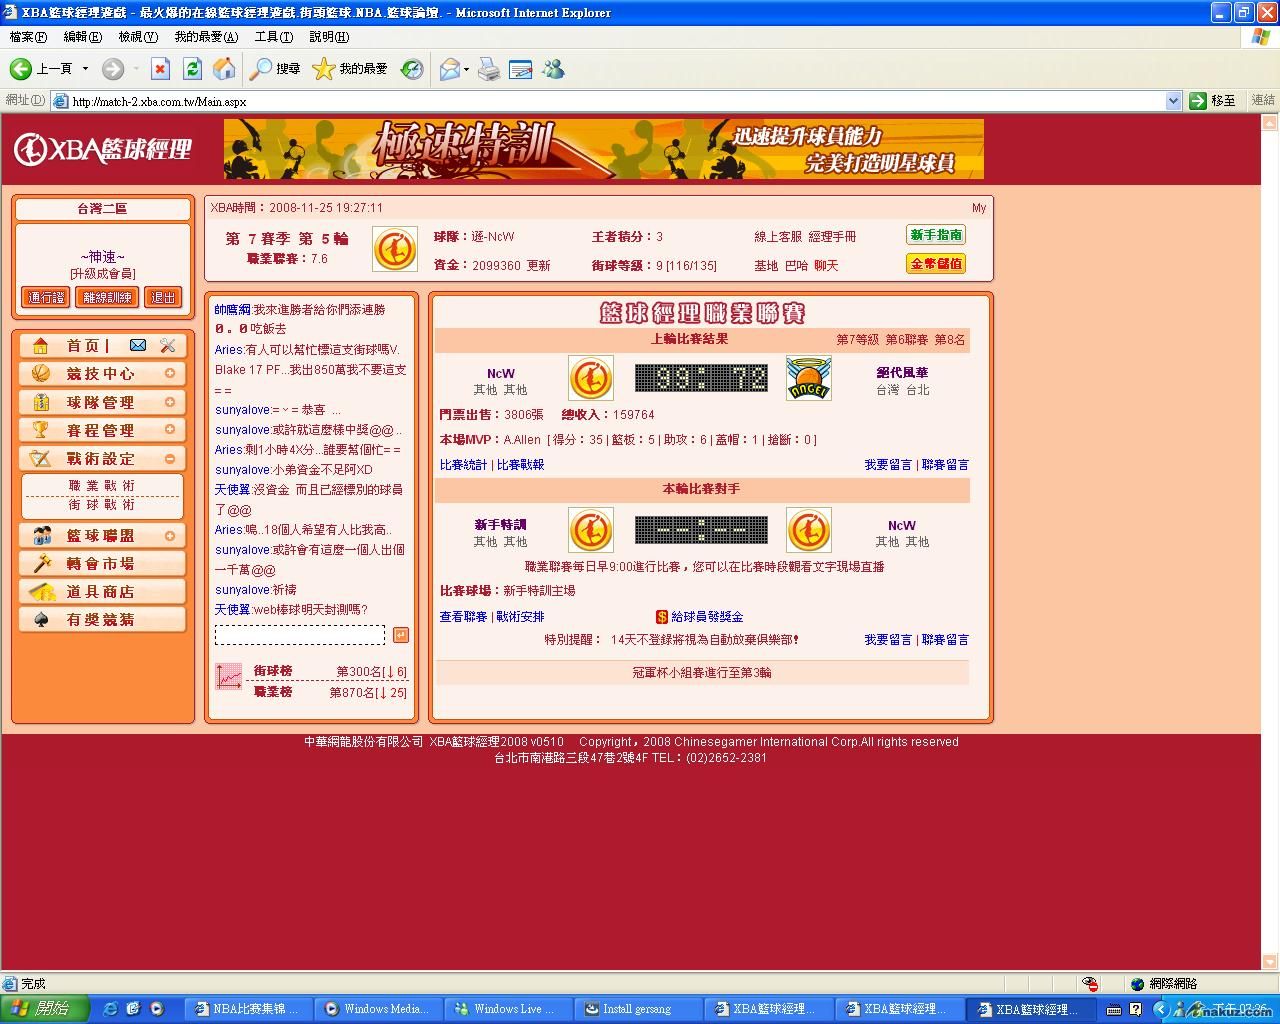The width and height of the screenshot is (1280, 1024).
Task: Open the Windows 開始 Start button
Action: click(46, 1009)
